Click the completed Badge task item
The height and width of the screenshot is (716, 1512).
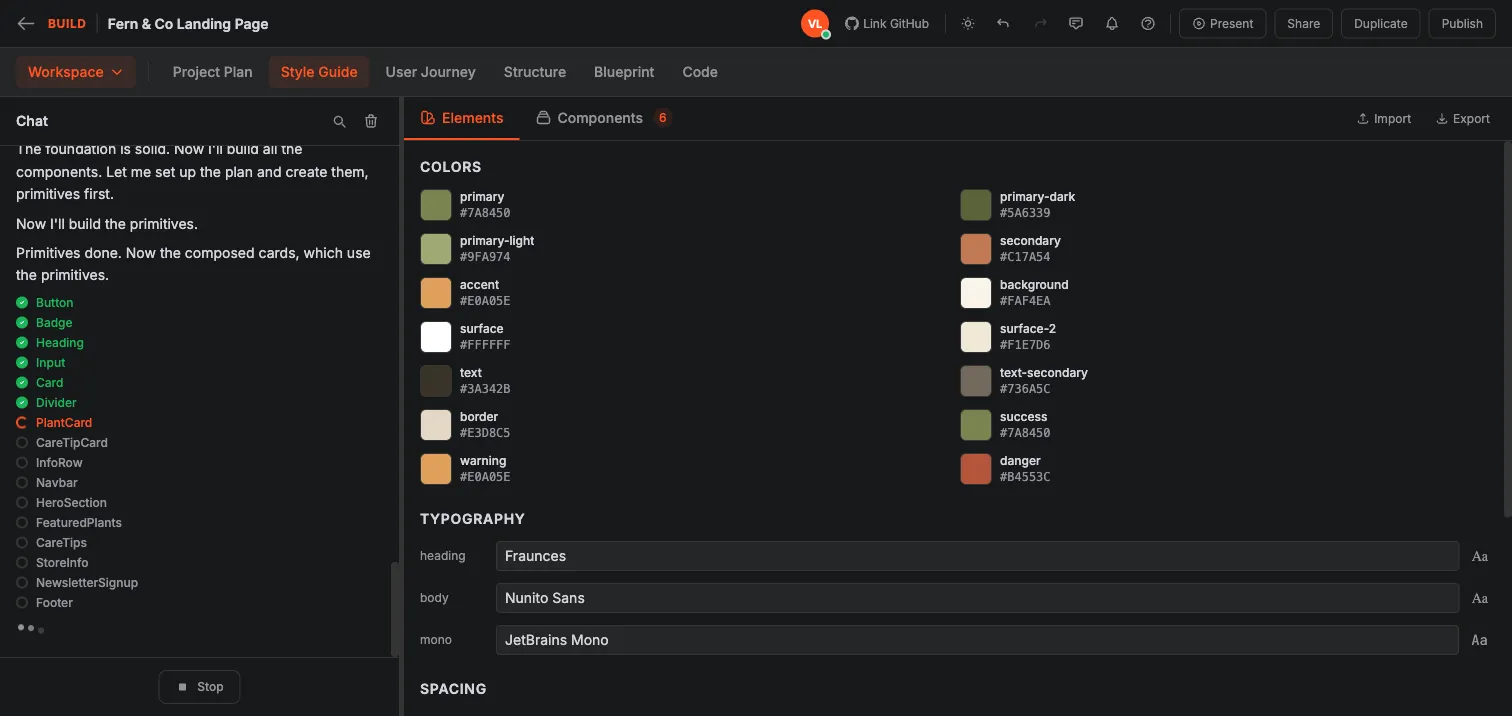pos(54,323)
